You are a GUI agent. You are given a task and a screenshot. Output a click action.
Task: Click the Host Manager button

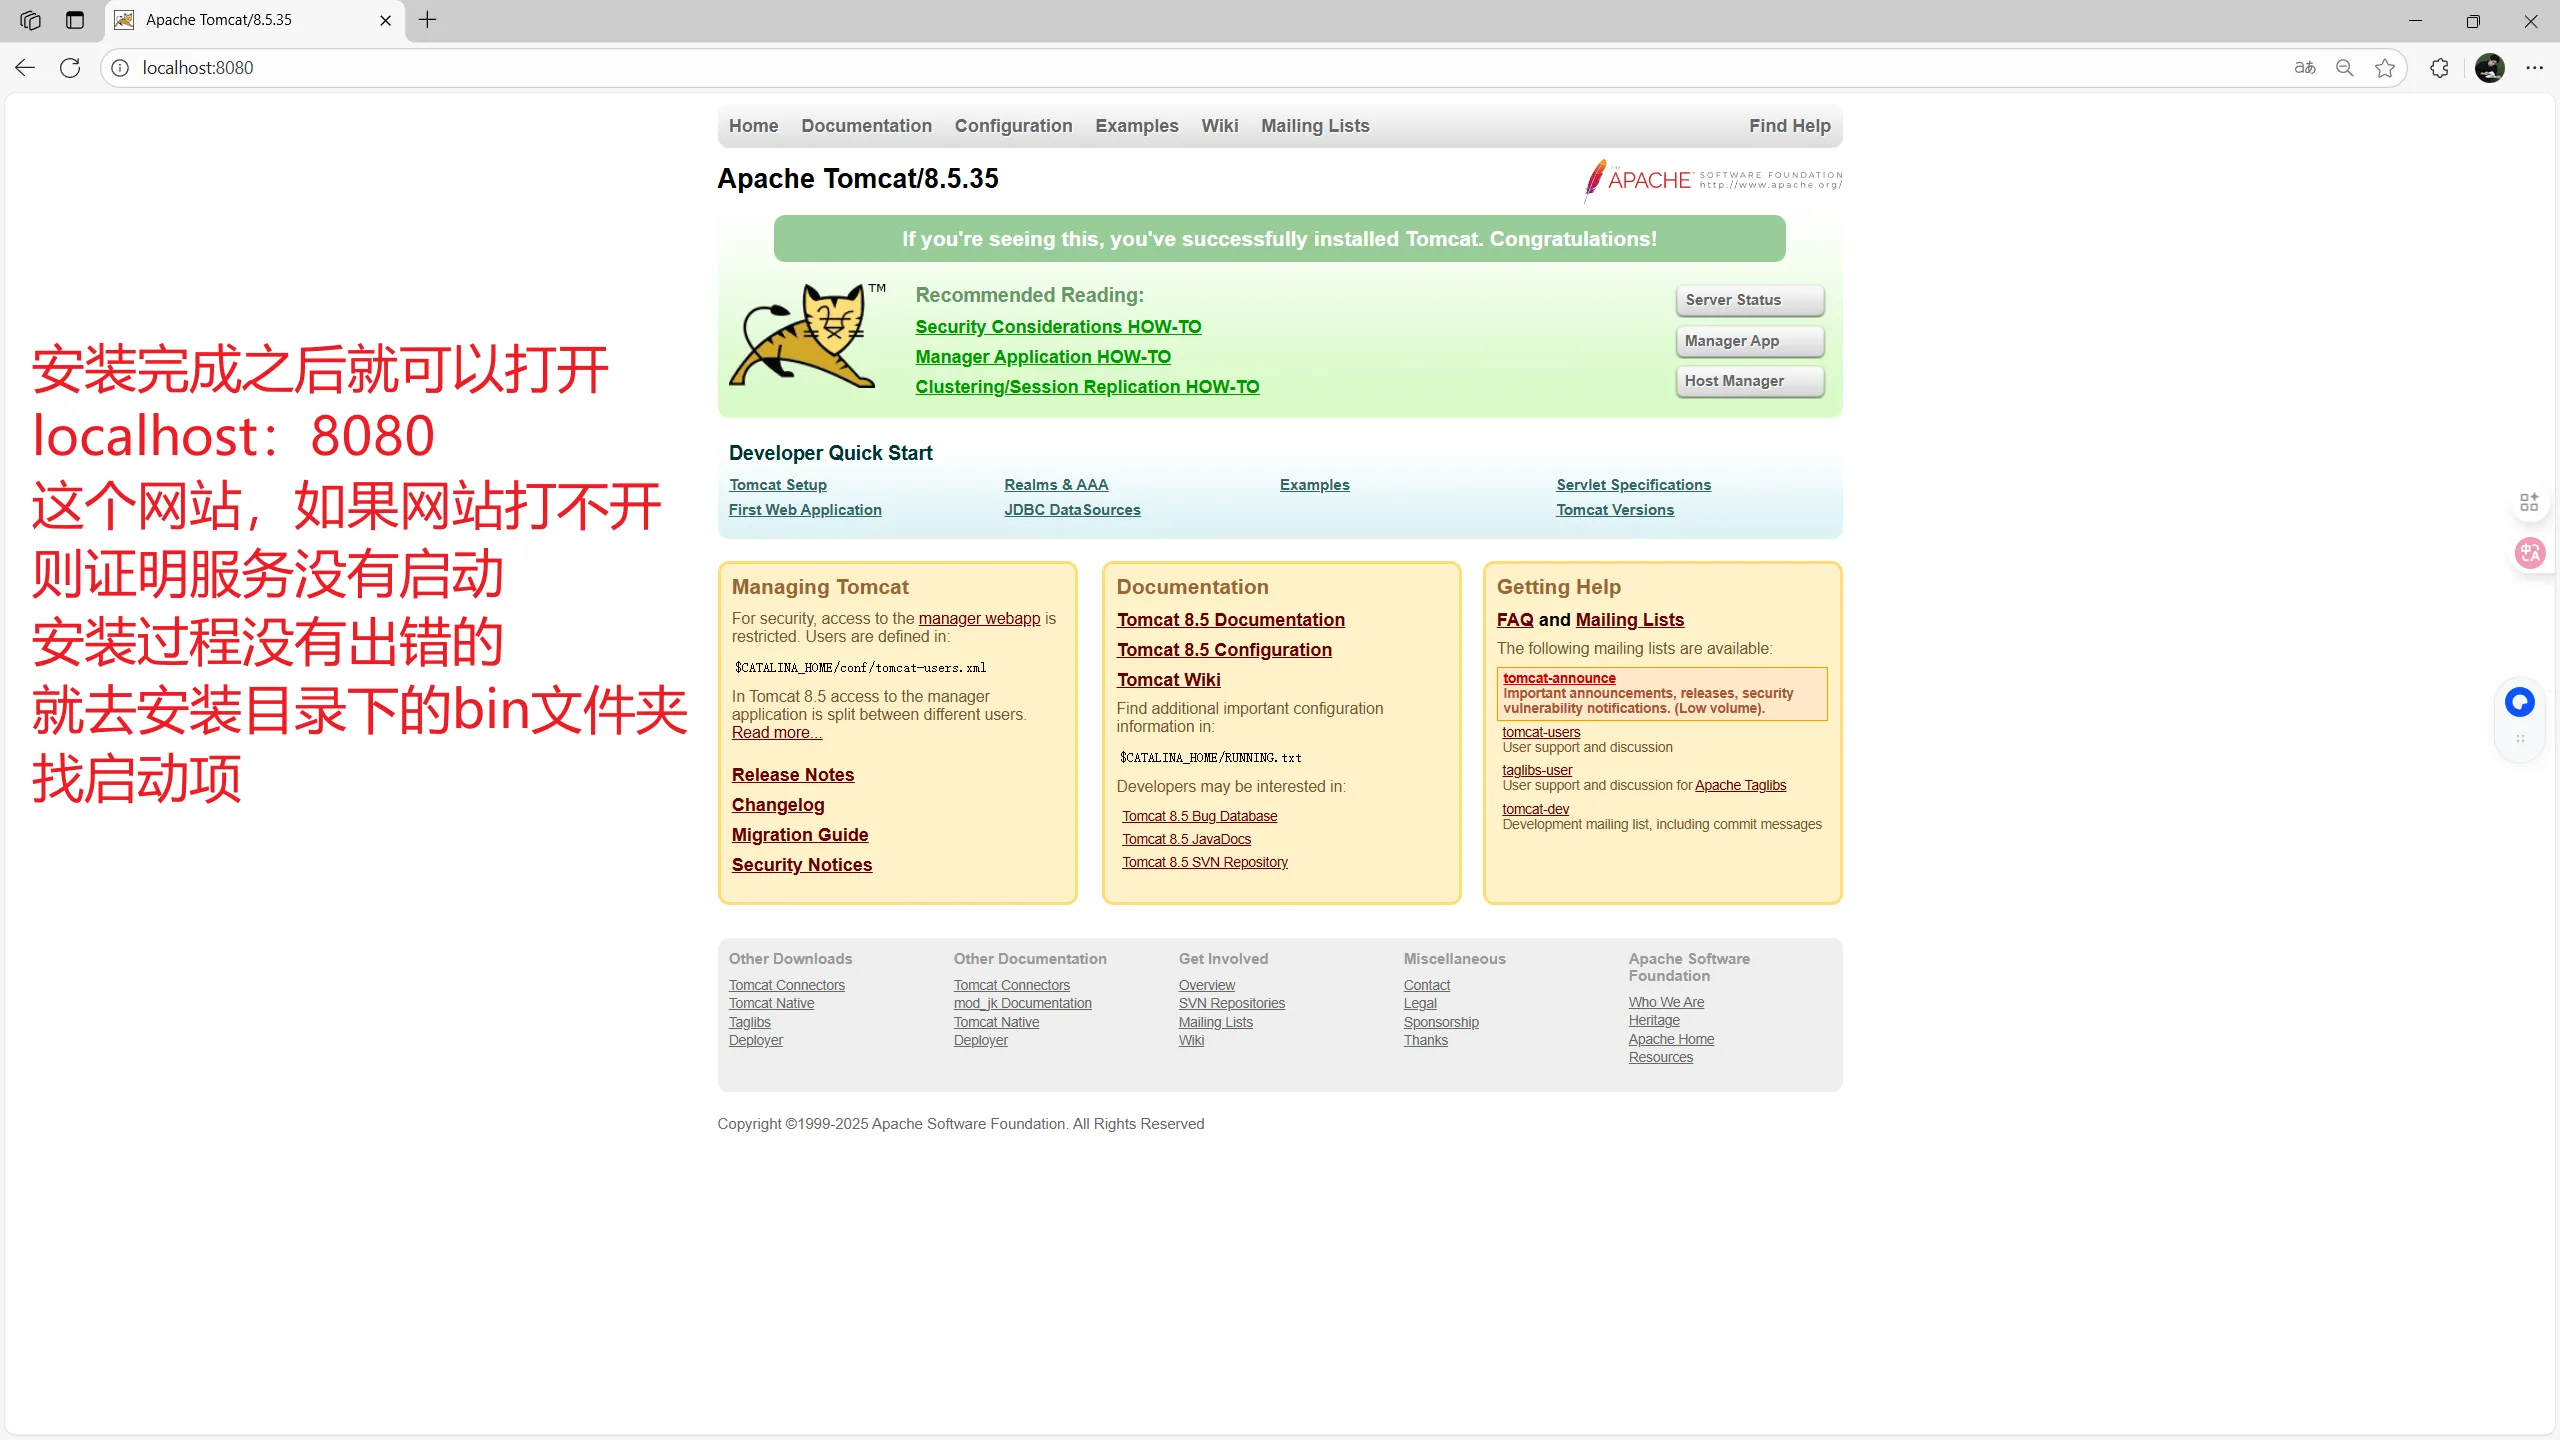[1749, 381]
